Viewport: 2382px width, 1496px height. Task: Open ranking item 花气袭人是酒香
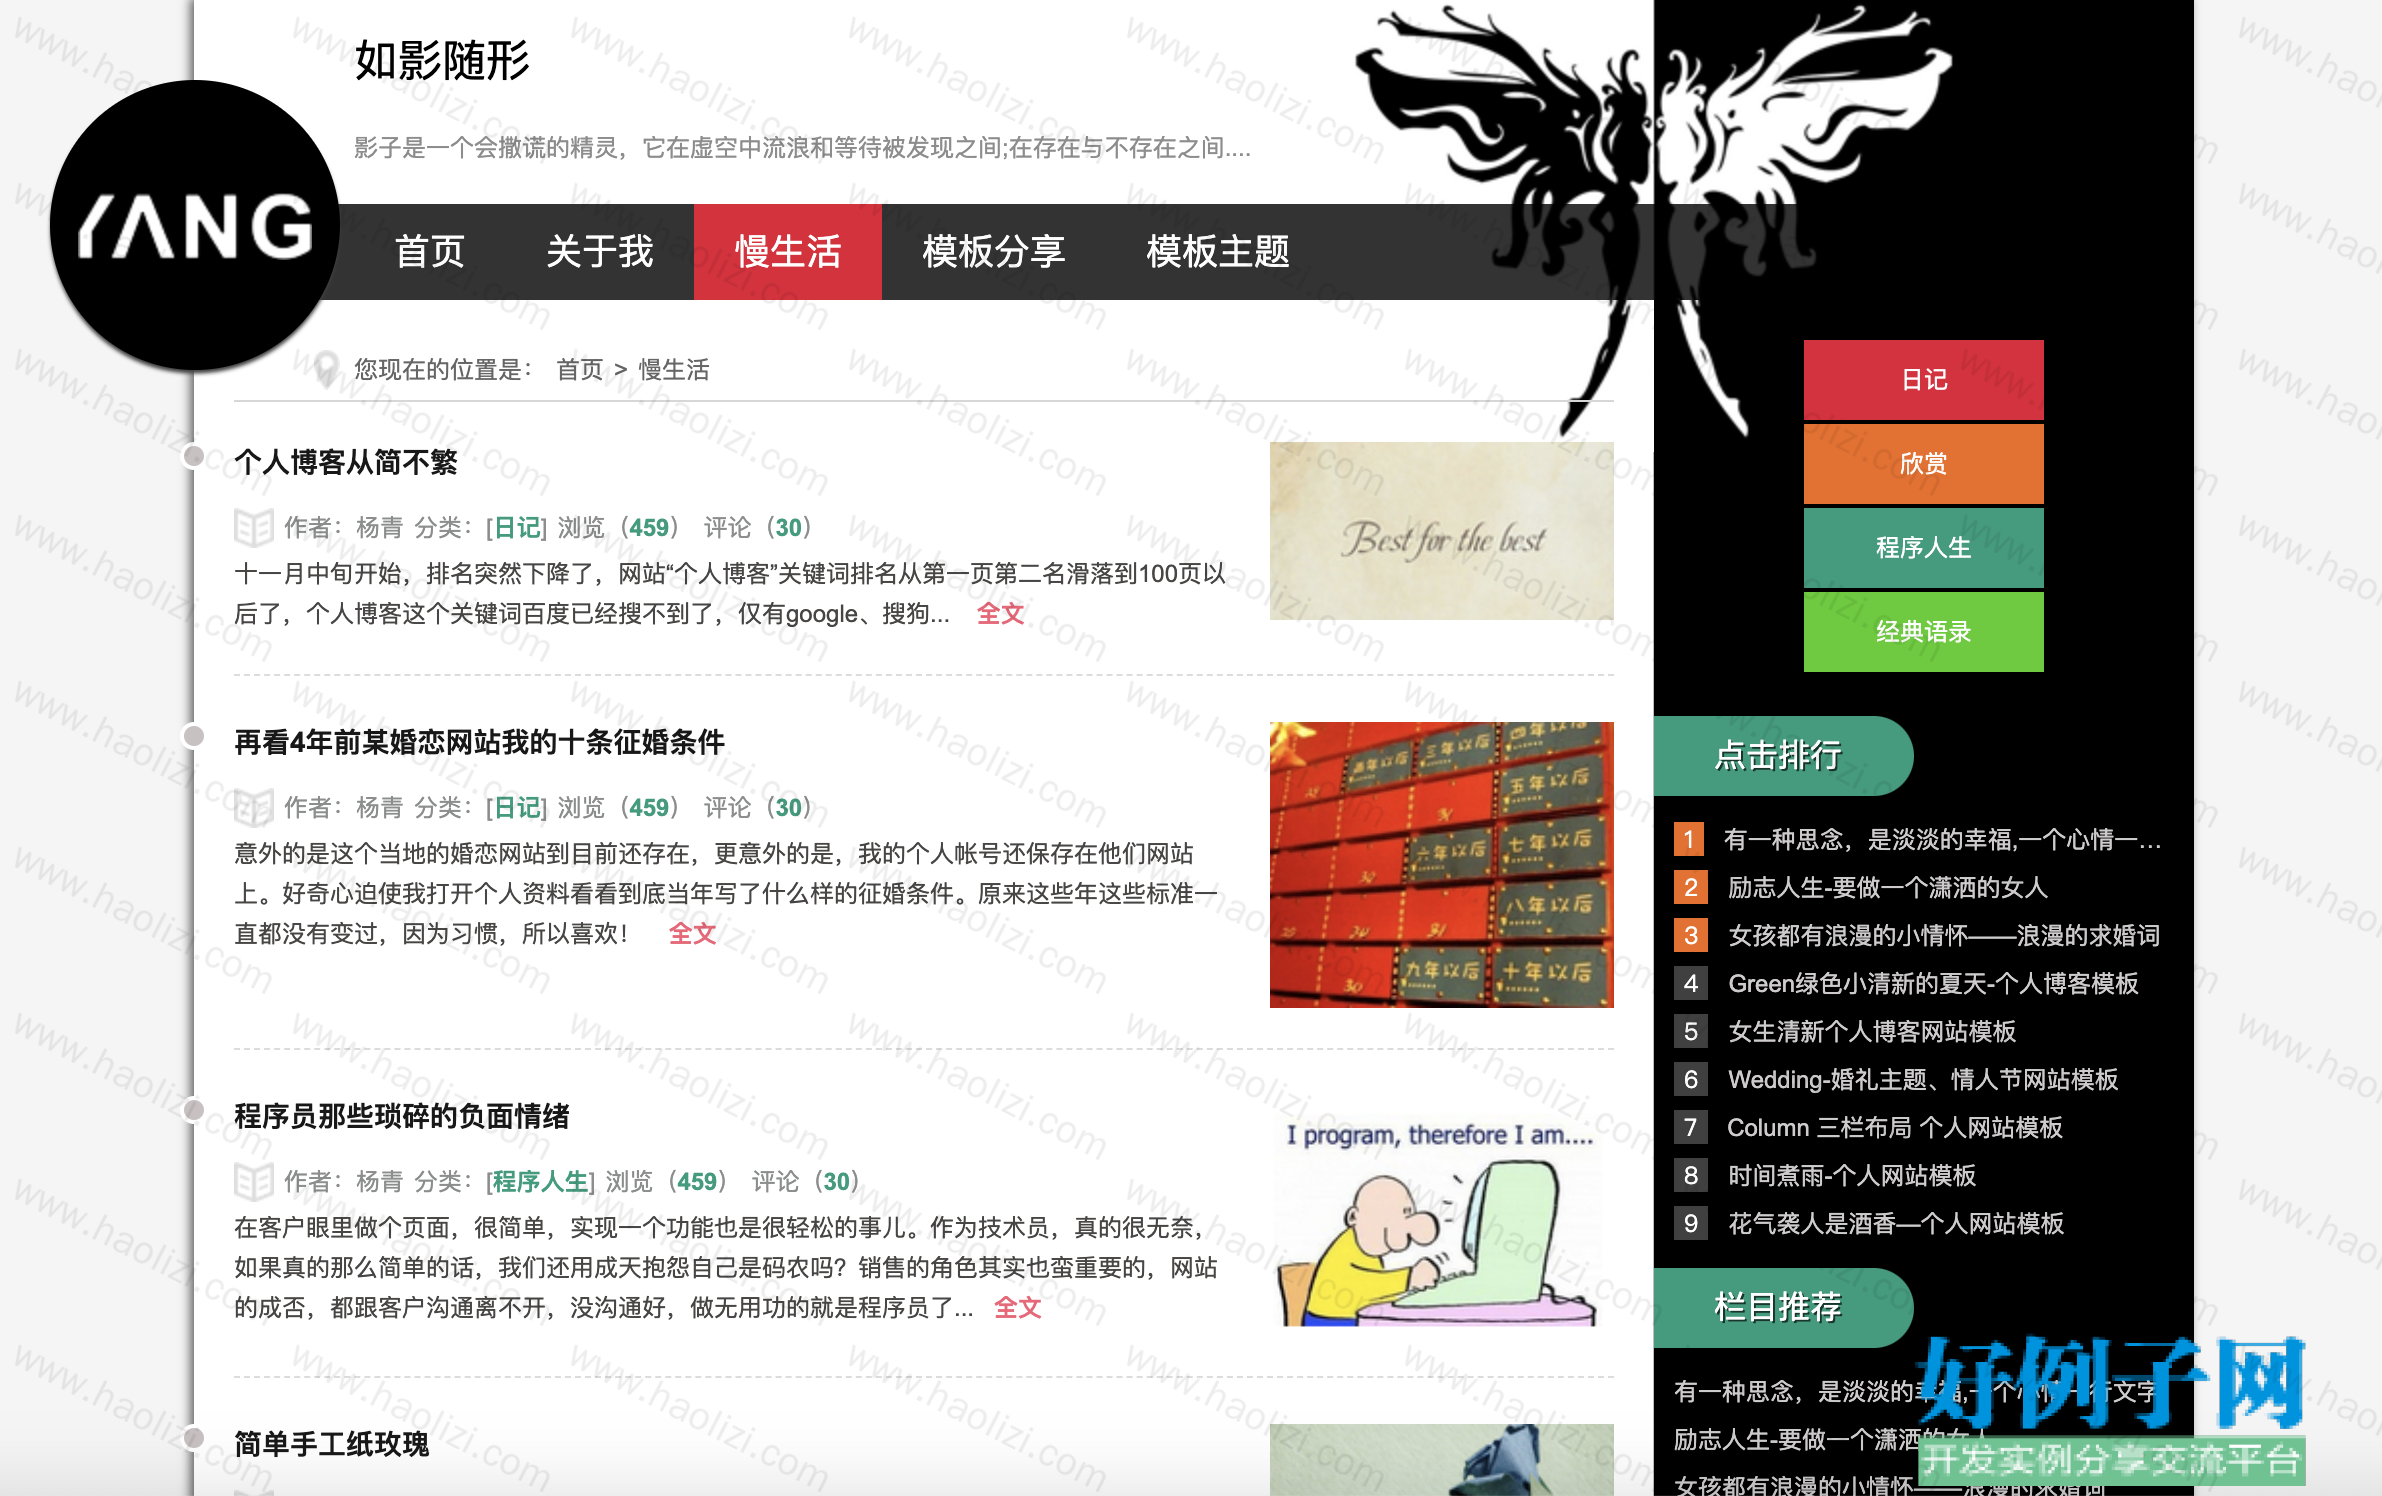click(x=1896, y=1224)
